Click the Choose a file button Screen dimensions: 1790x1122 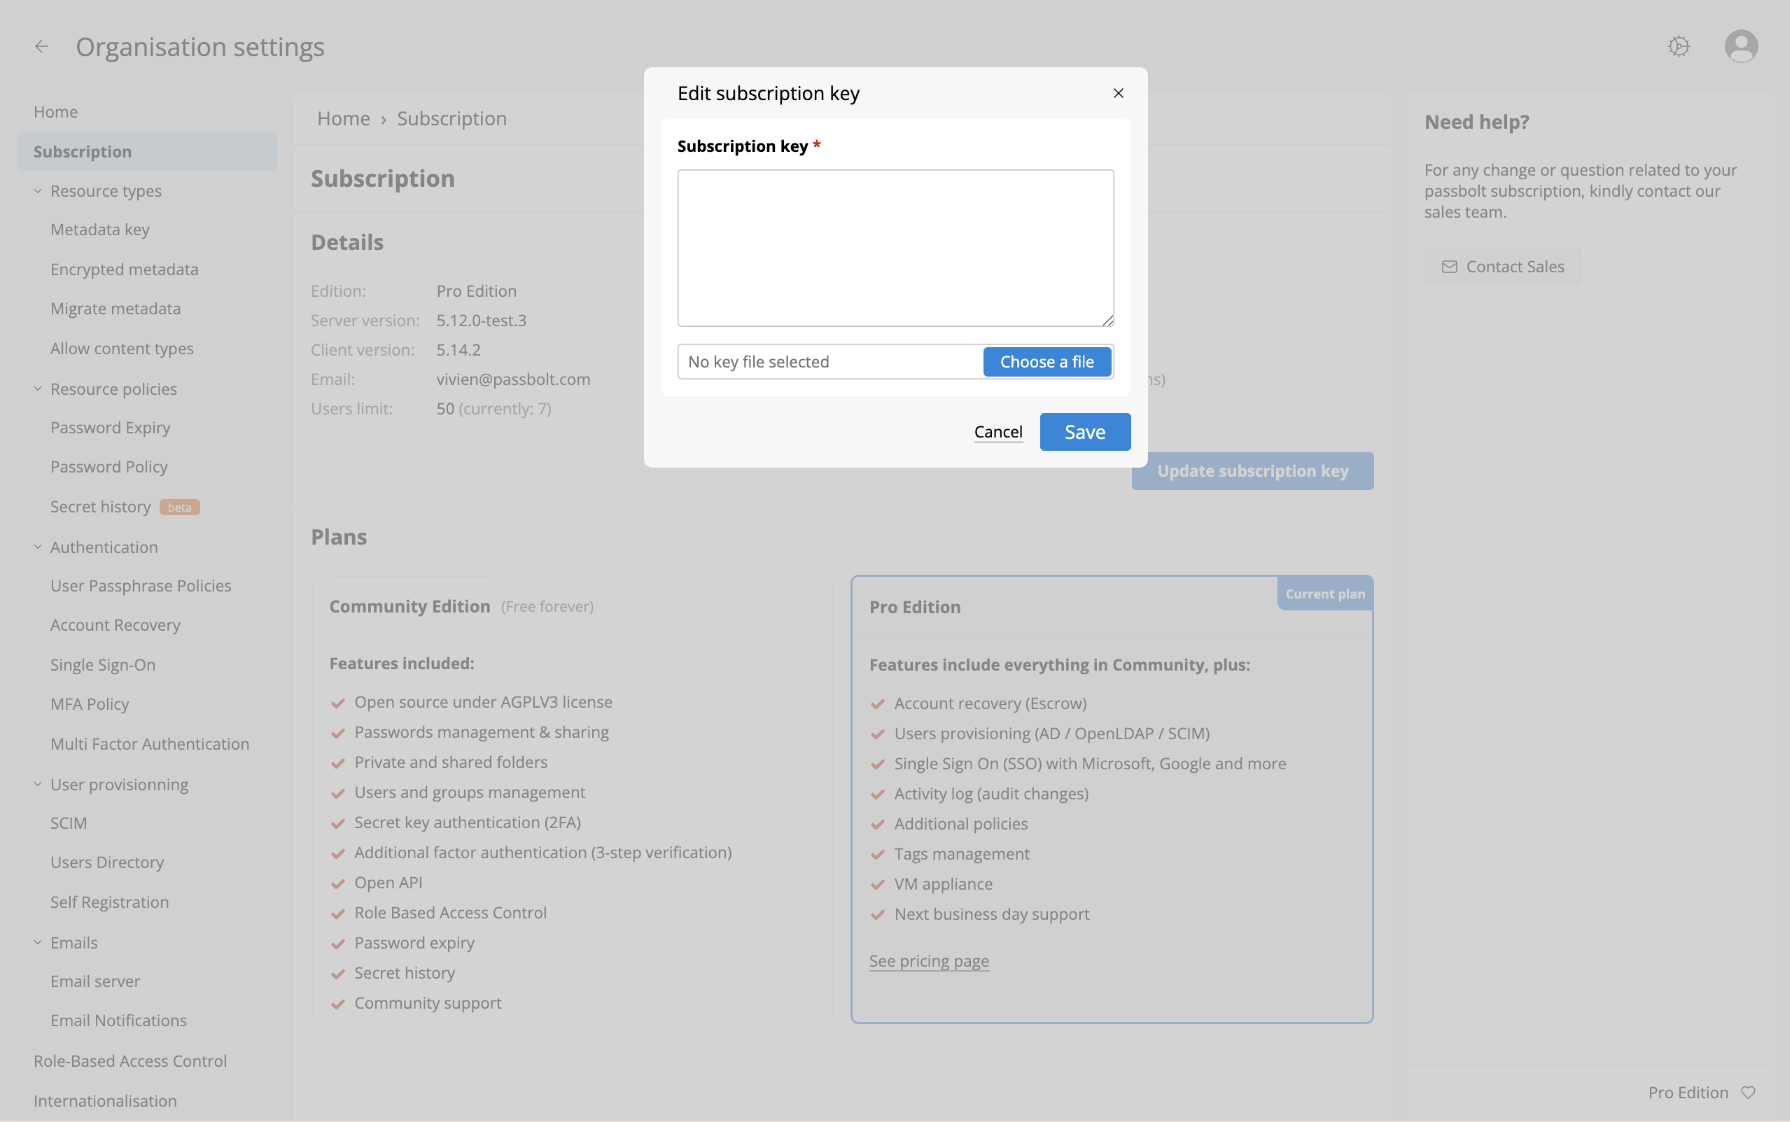[x=1047, y=362]
